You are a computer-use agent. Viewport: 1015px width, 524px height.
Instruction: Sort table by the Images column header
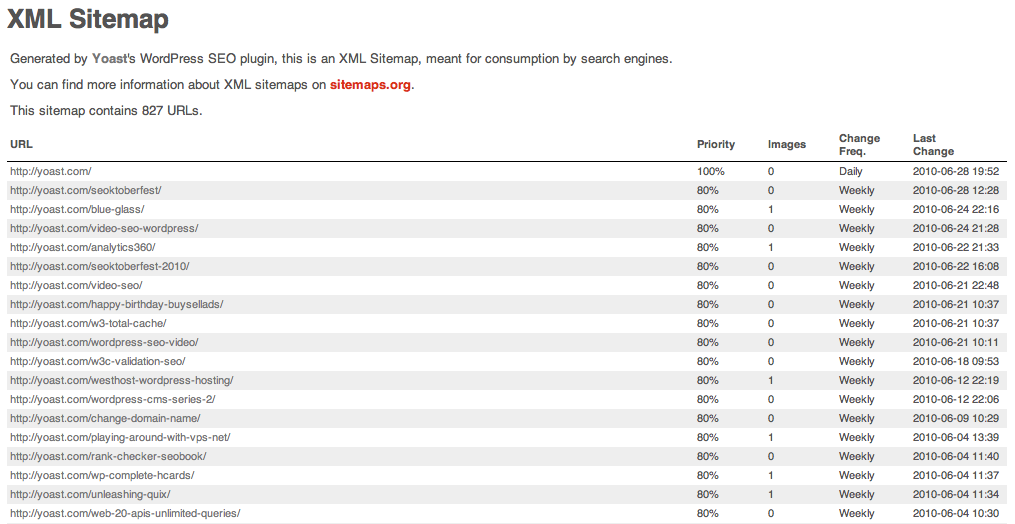(x=787, y=144)
